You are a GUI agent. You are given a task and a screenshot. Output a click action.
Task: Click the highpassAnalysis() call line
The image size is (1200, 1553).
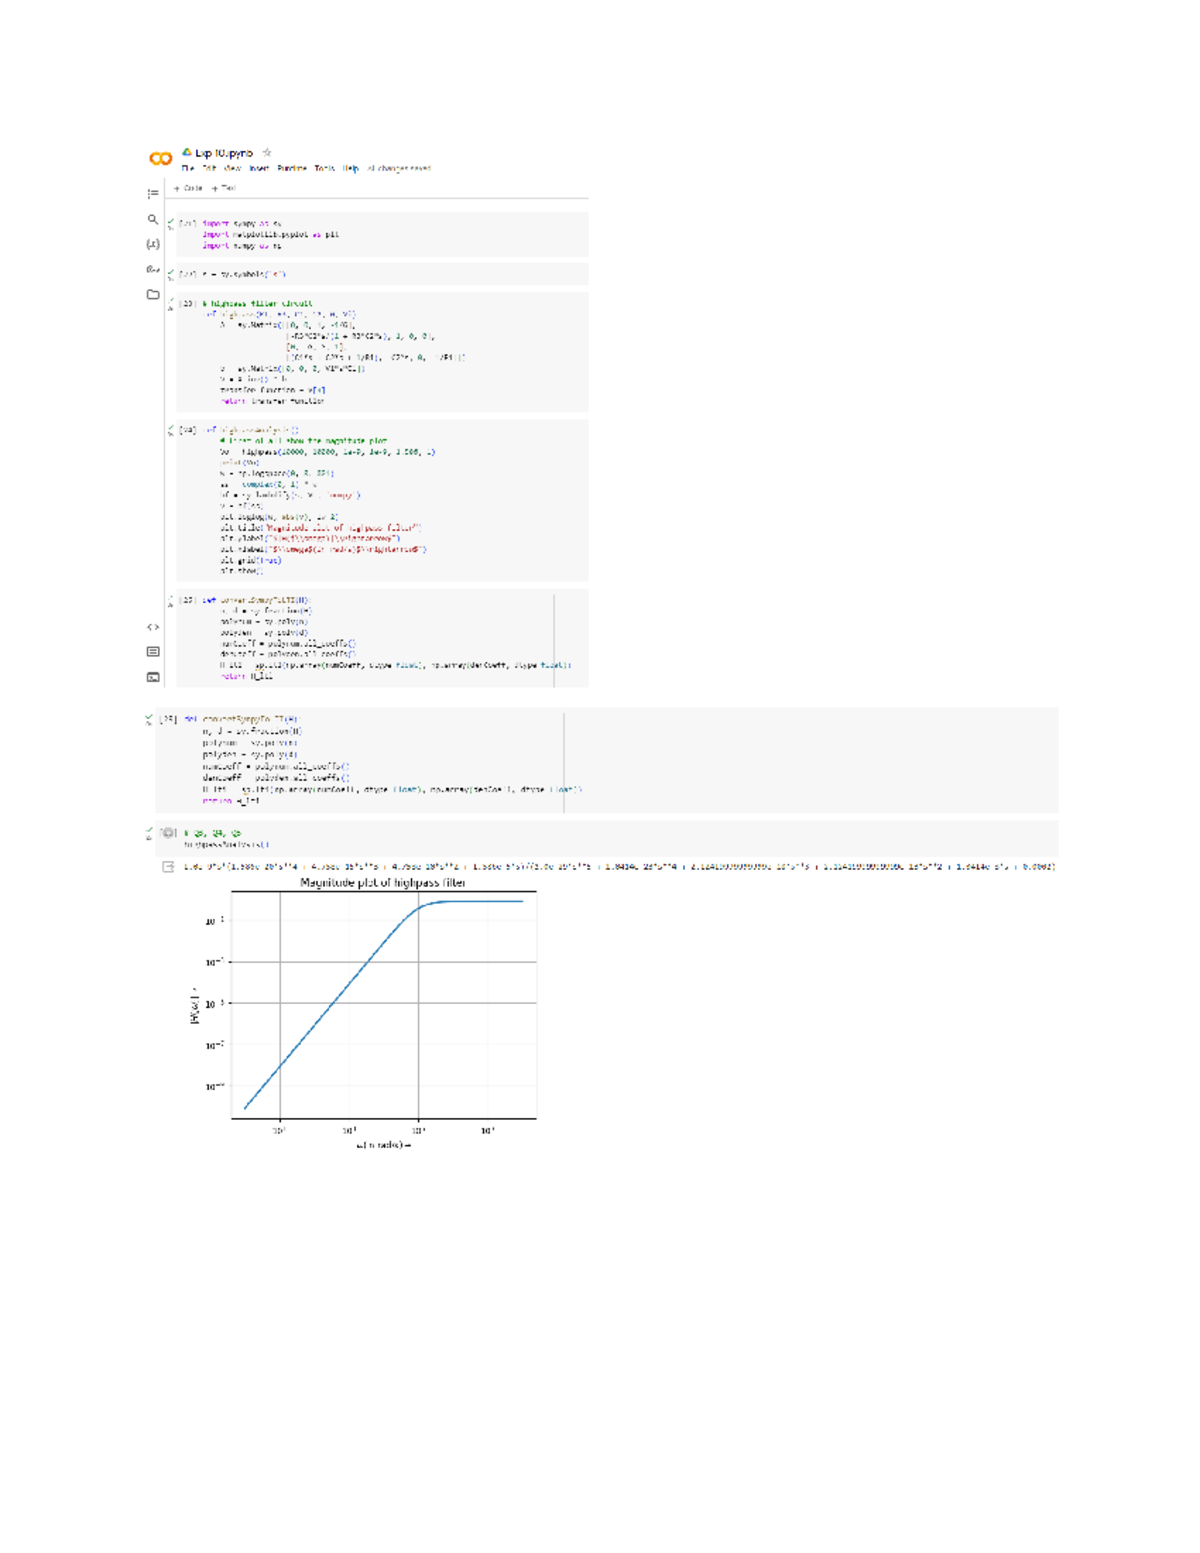tap(226, 844)
